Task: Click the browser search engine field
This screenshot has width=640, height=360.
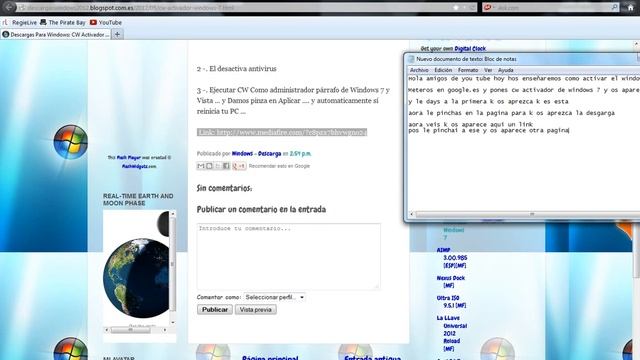Action: 551,7
